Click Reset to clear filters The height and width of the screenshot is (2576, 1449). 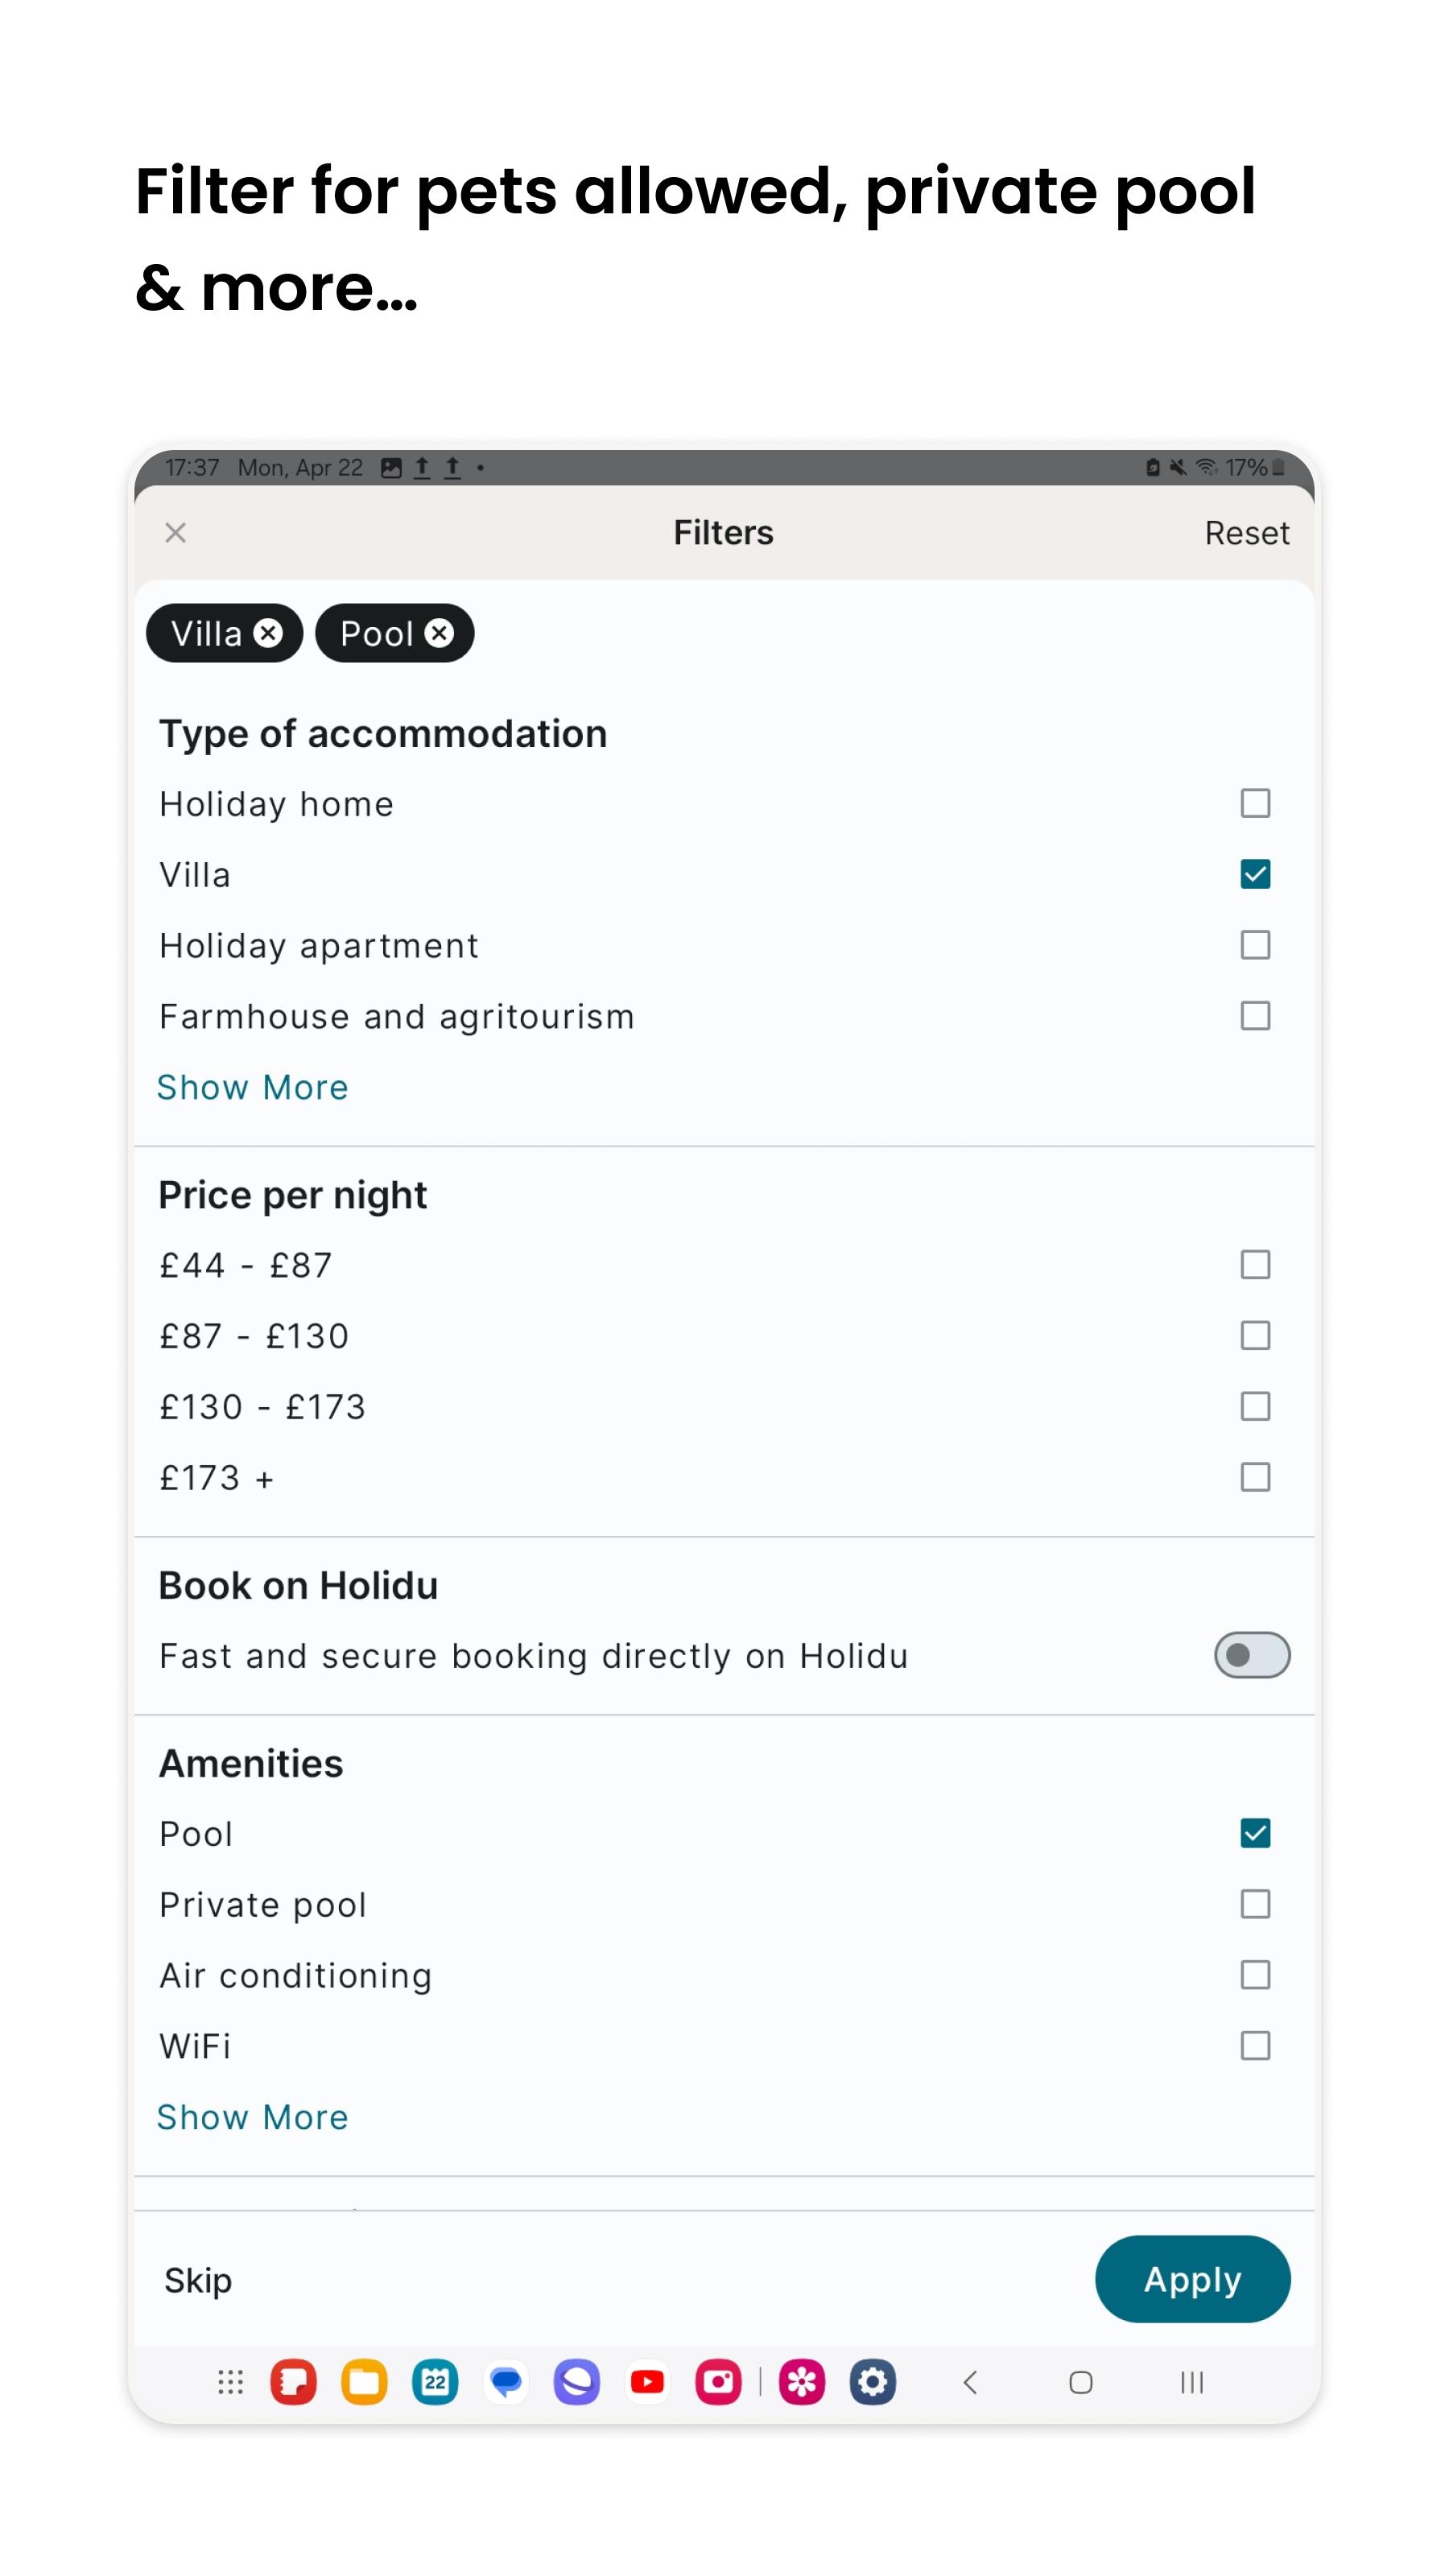pos(1246,533)
